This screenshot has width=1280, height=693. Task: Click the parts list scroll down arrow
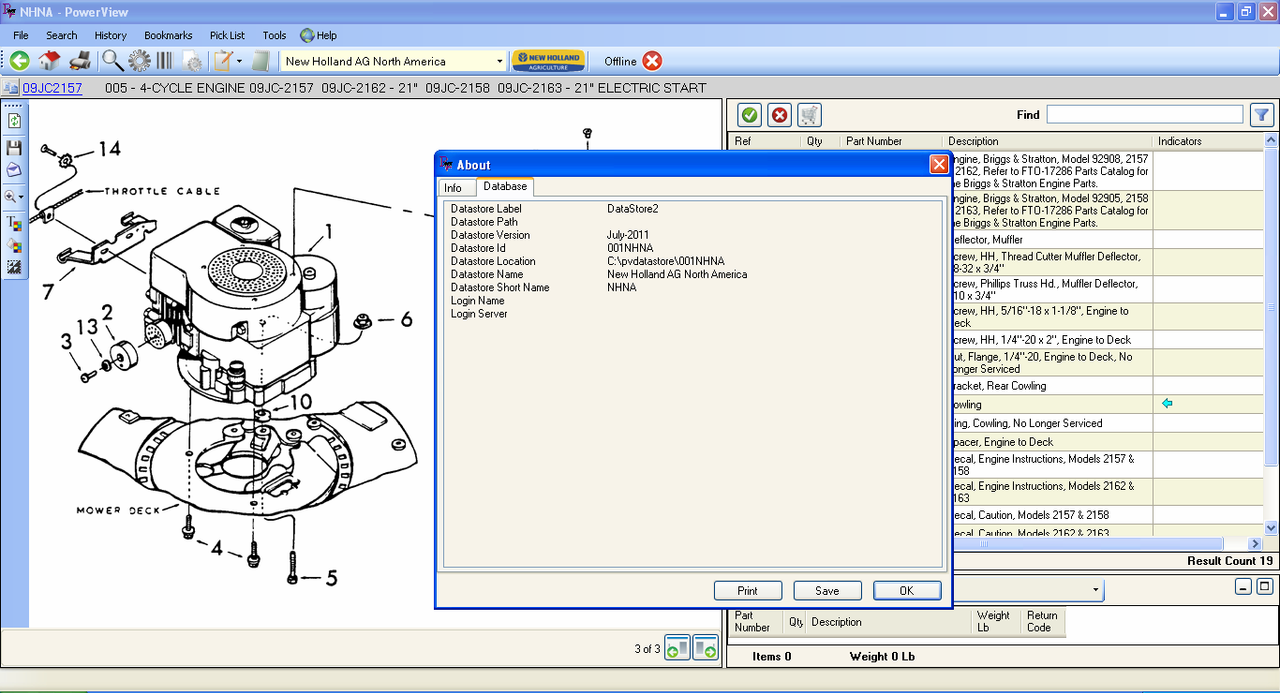click(x=1272, y=528)
